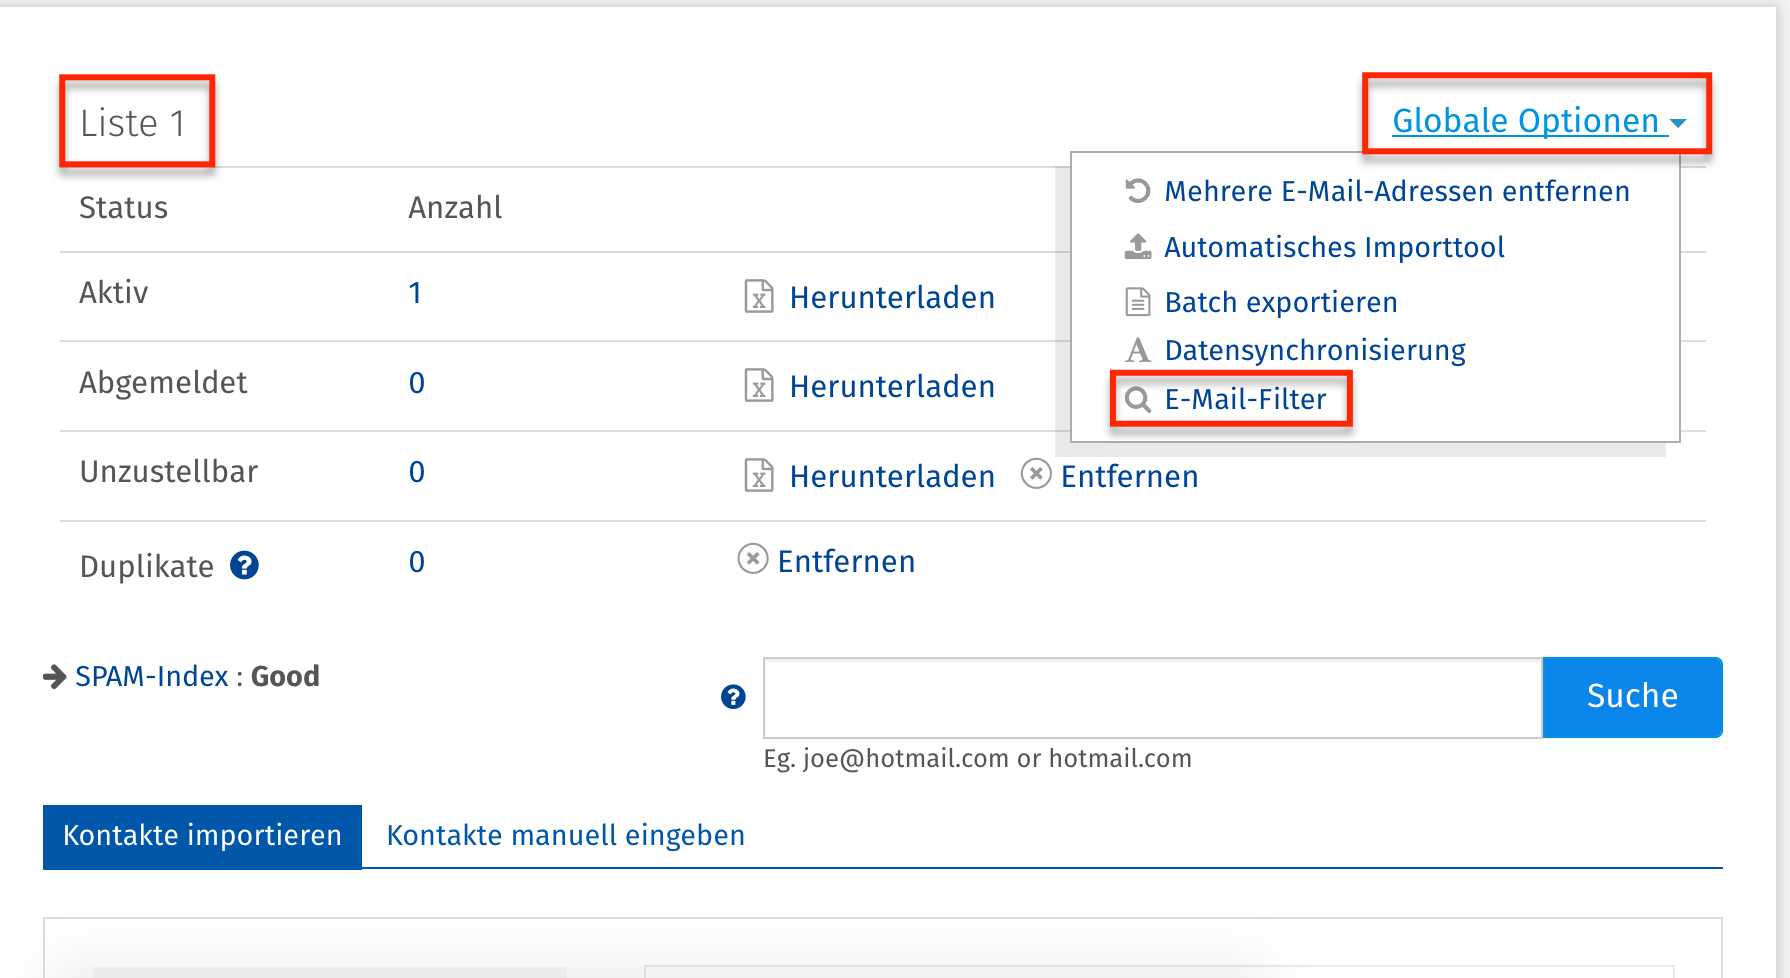Collapse the Globale Optionen dropdown
1790x978 pixels.
[x=1538, y=121]
